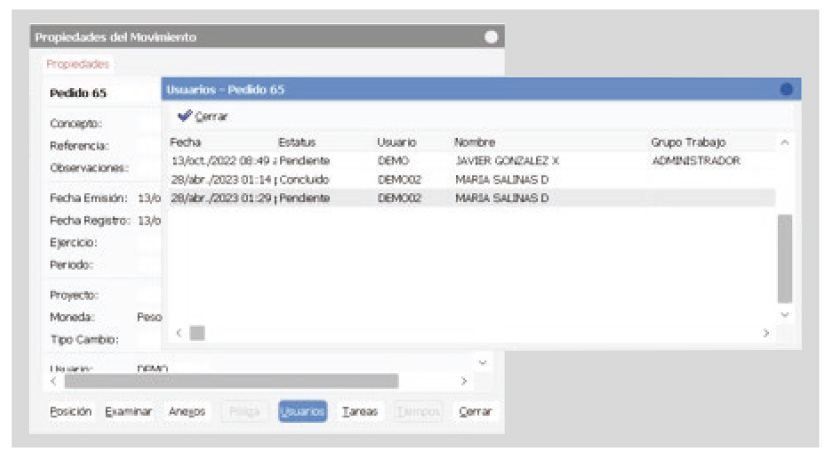Click the Grupo Trabajo column header
Viewport: 830px width, 457px height.
pyautogui.click(x=688, y=143)
